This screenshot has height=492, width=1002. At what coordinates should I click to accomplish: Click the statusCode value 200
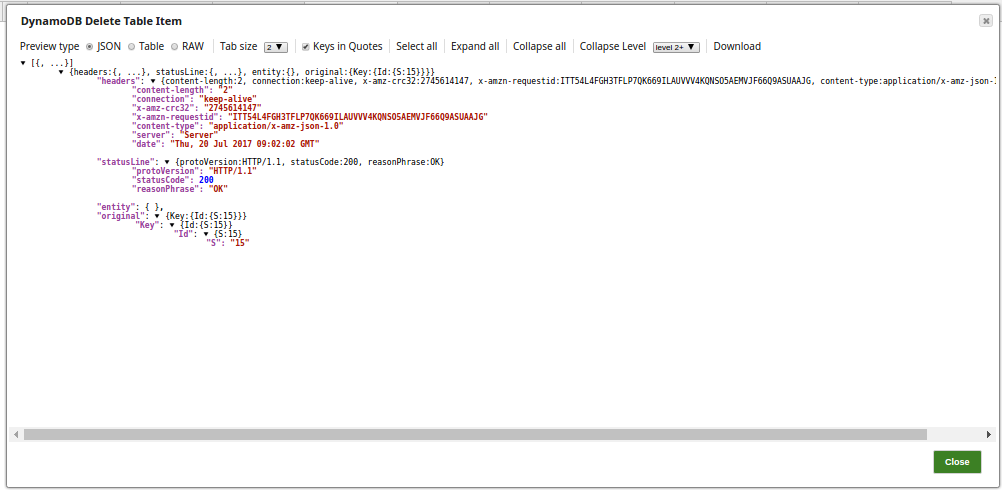click(x=206, y=180)
